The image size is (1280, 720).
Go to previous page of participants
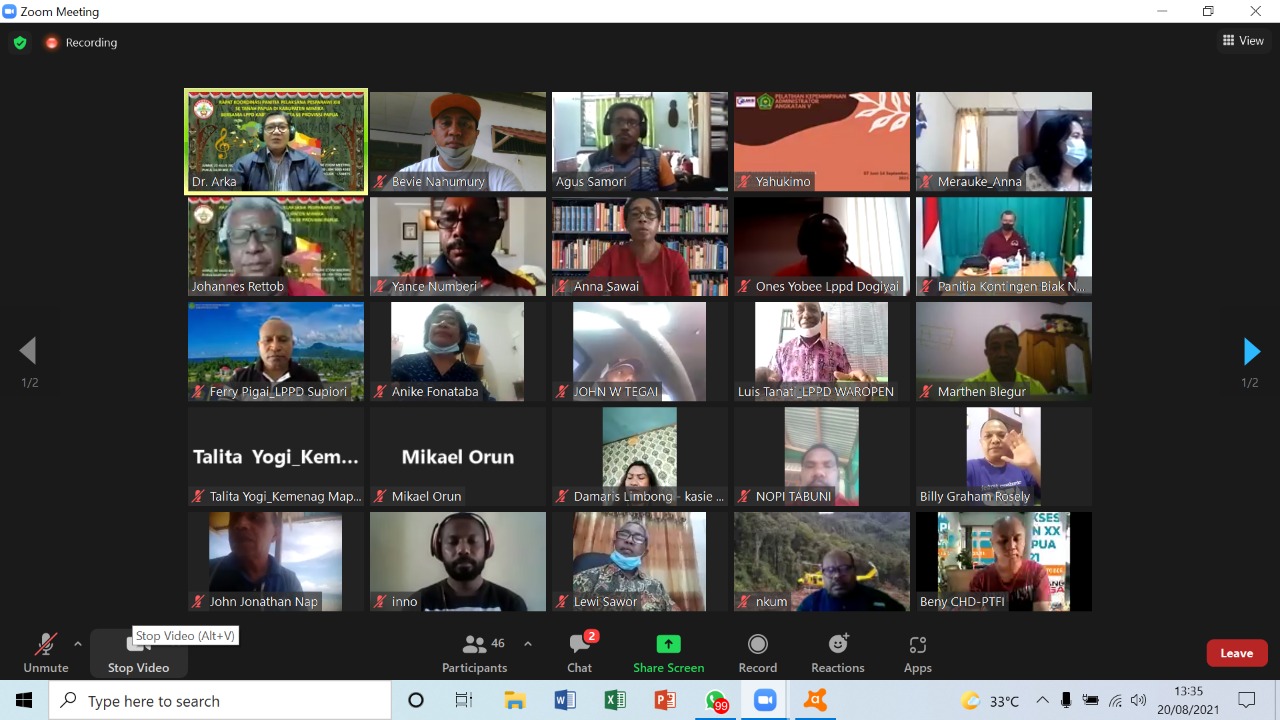pos(28,351)
